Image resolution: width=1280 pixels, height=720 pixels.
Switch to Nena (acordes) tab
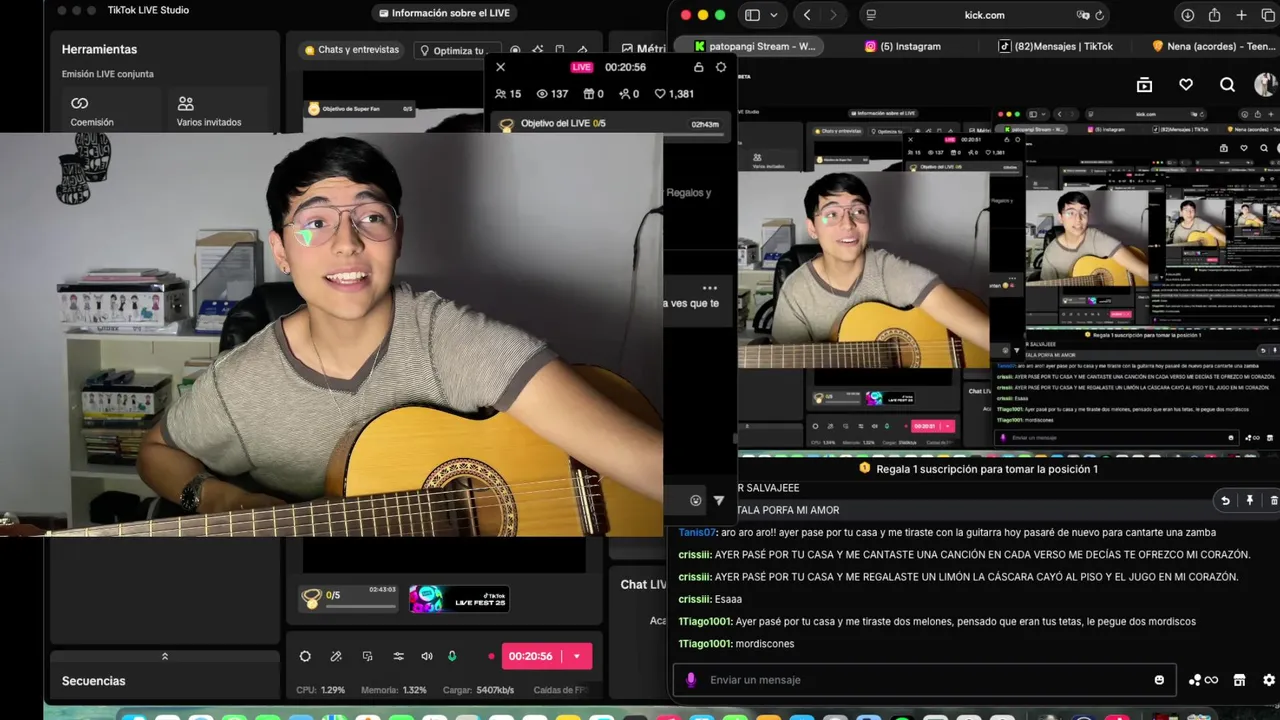click(1213, 46)
